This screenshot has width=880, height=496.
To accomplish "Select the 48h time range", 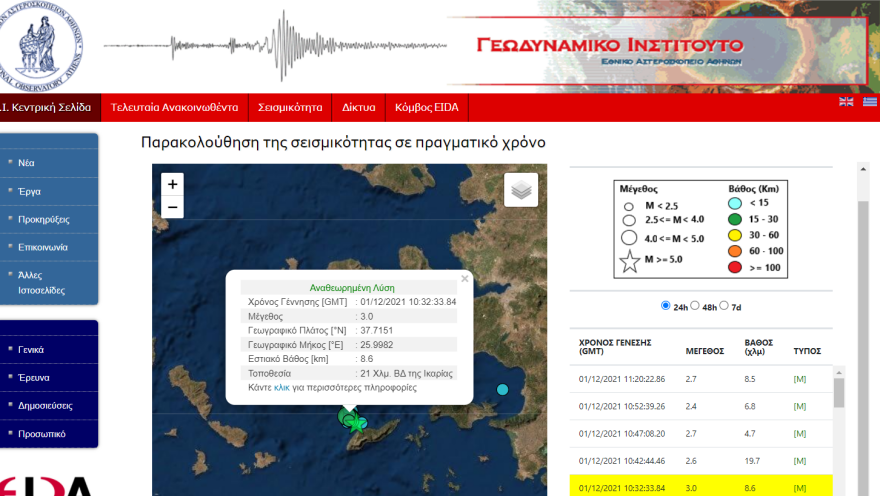I will (x=695, y=306).
